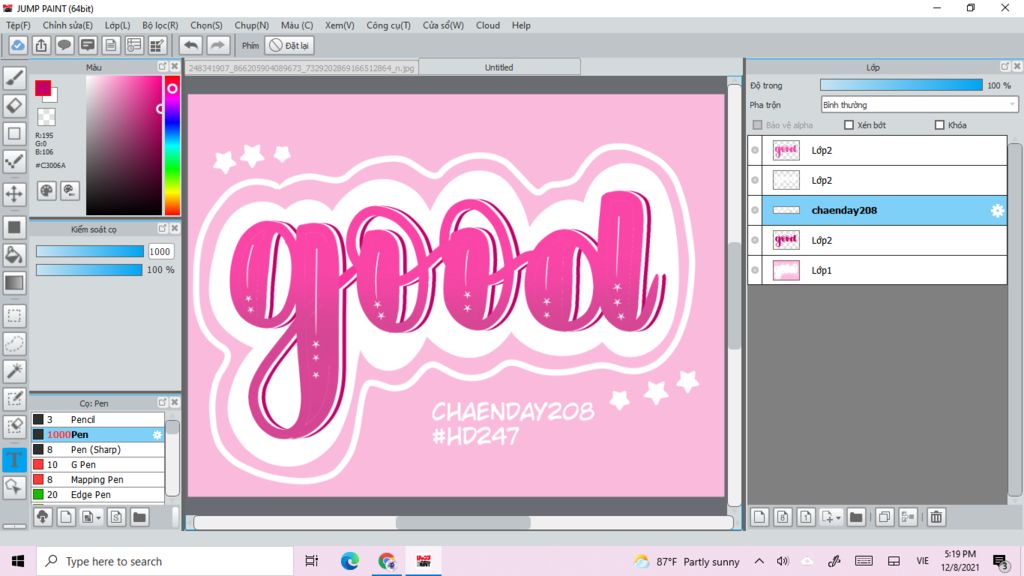The image size is (1024, 576).
Task: Duplicate layer using the duplicate icon
Action: 884,517
